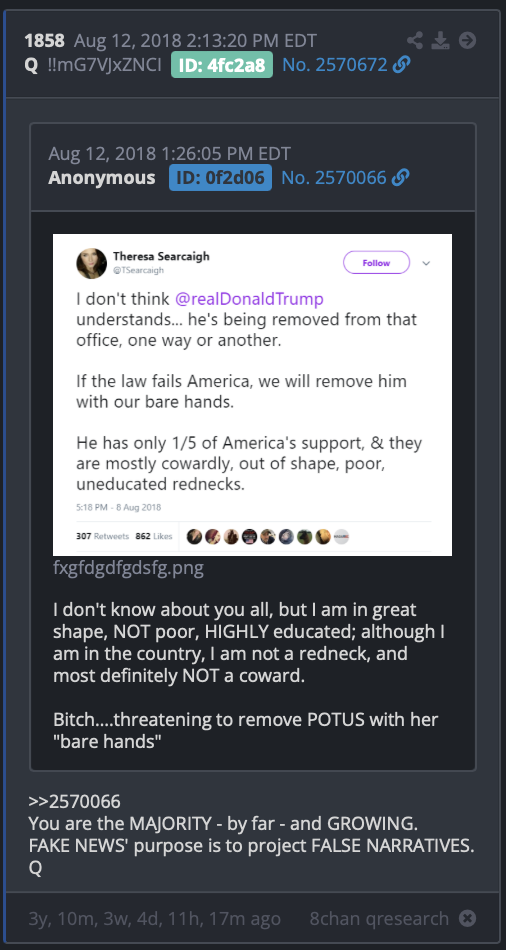Open the quoted post No. 2570066 link
The image size is (506, 950).
[334, 178]
